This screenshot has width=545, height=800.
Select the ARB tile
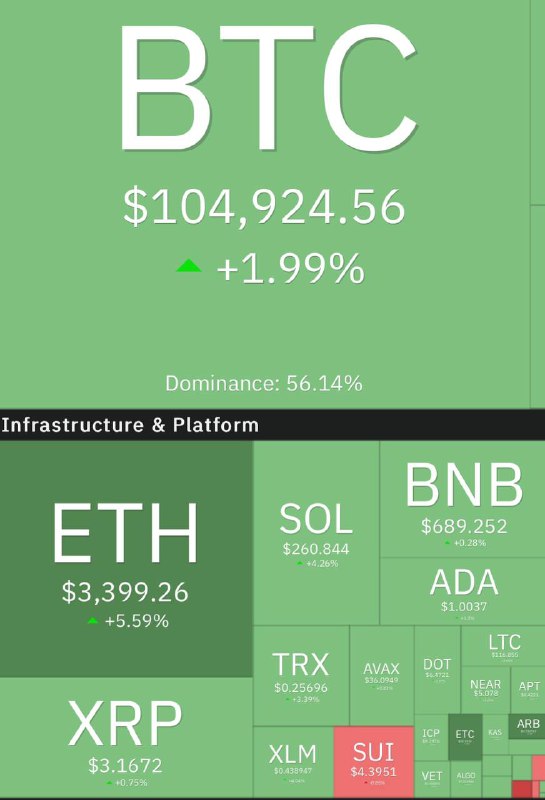(527, 727)
